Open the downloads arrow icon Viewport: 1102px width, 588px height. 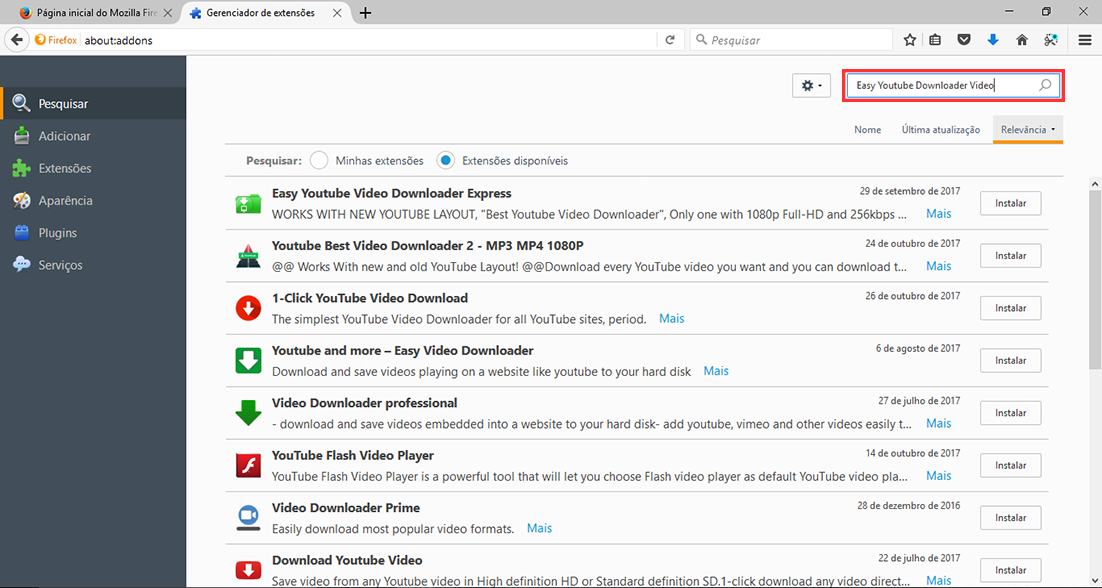tap(993, 40)
